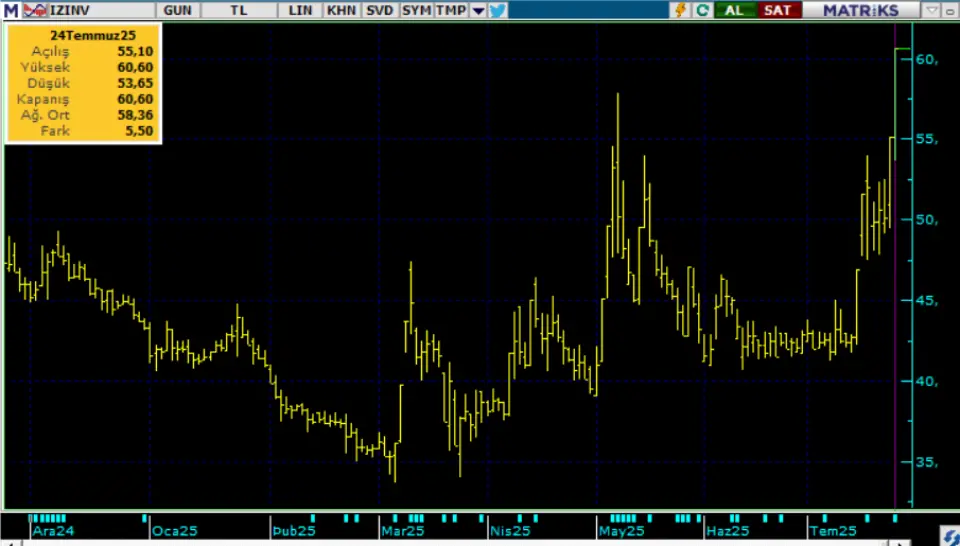Click the orange lightning bolt icon
Screen dimensions: 960x546
[x=680, y=10]
